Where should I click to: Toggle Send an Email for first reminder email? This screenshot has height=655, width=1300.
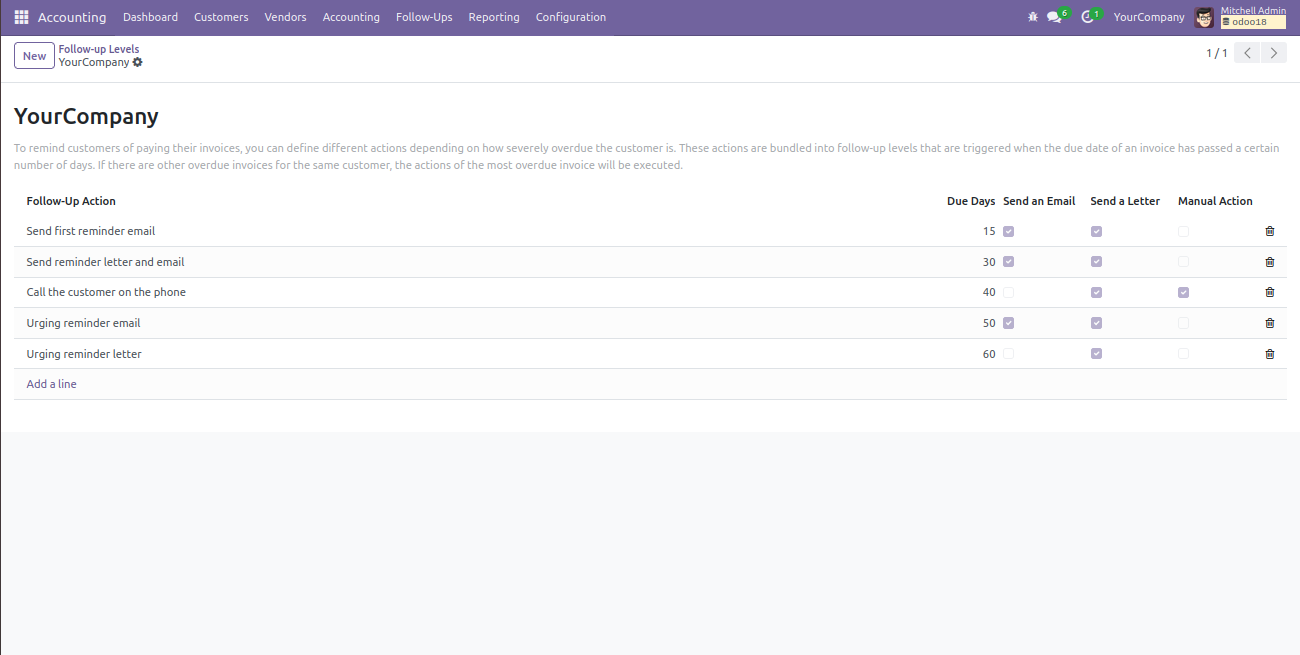pyautogui.click(x=1008, y=231)
